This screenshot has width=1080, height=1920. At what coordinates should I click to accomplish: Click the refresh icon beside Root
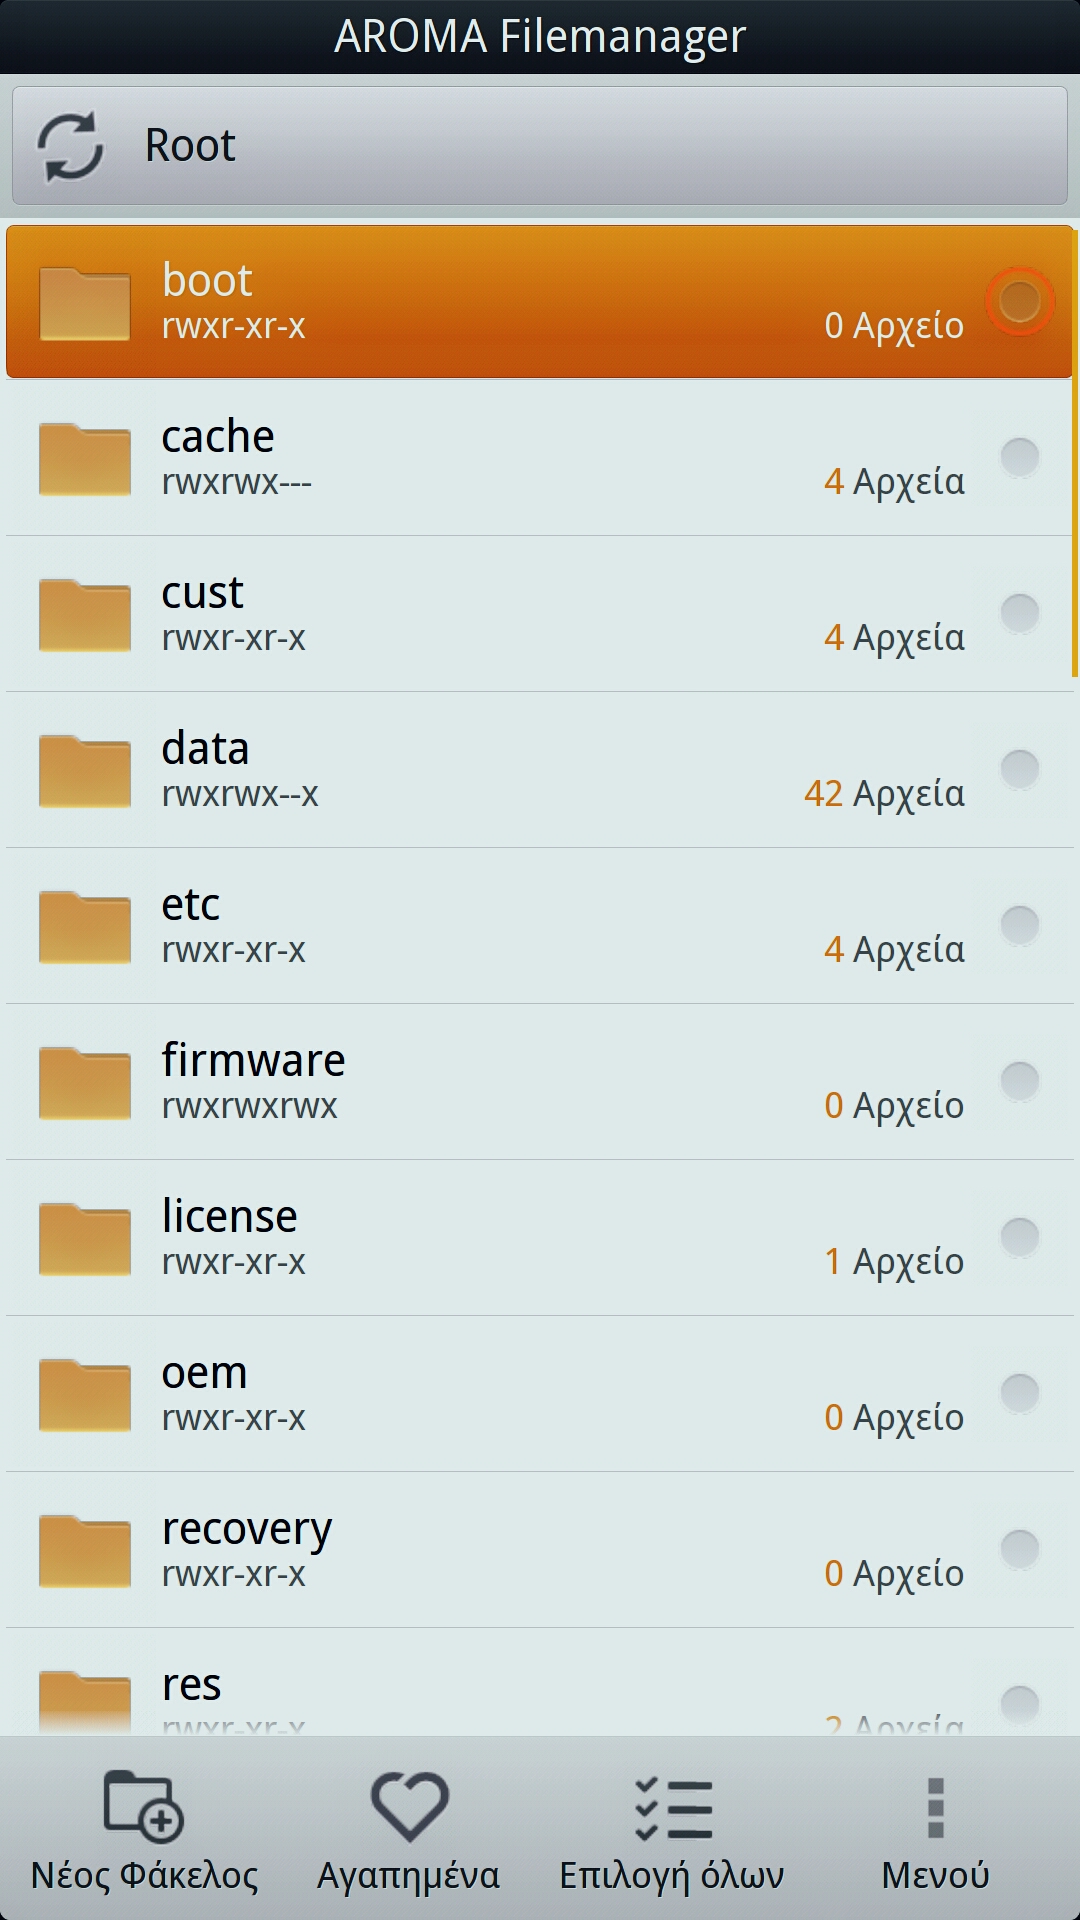point(70,146)
